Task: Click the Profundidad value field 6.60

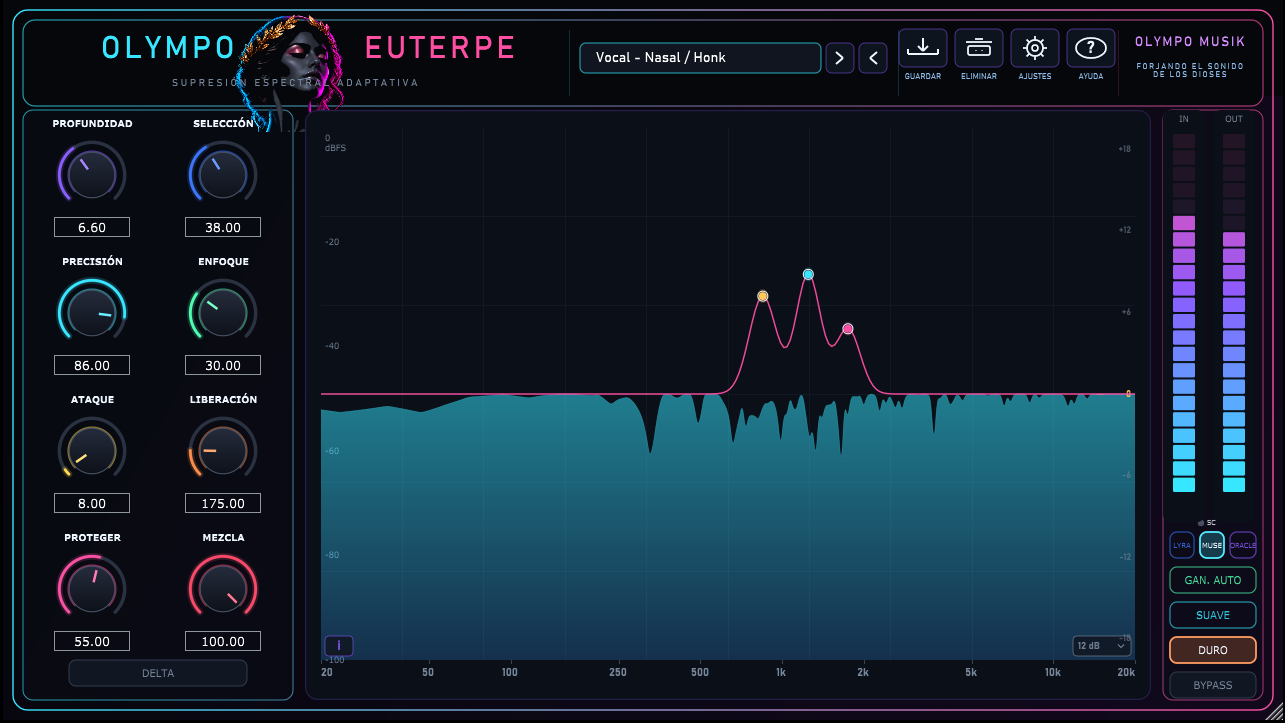Action: click(92, 227)
